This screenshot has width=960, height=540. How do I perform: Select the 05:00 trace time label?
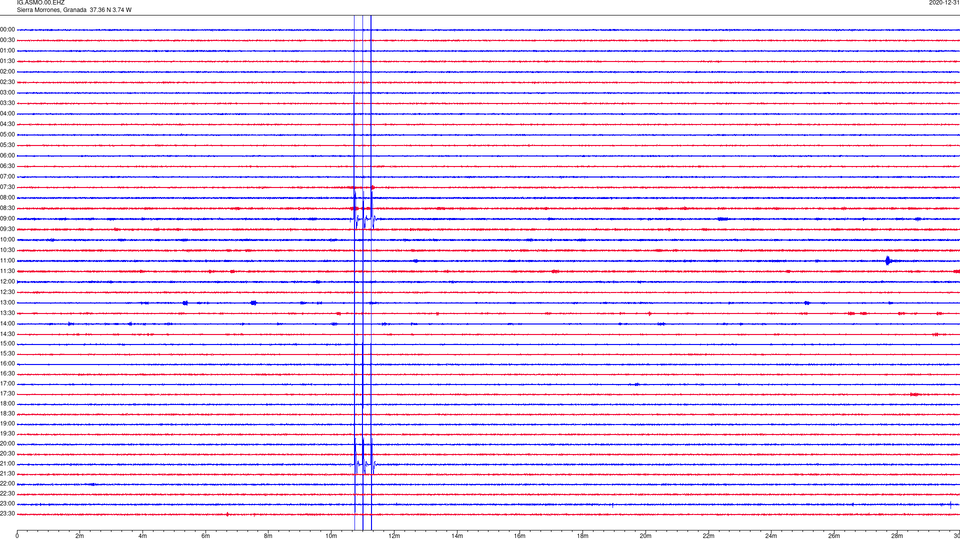point(7,135)
